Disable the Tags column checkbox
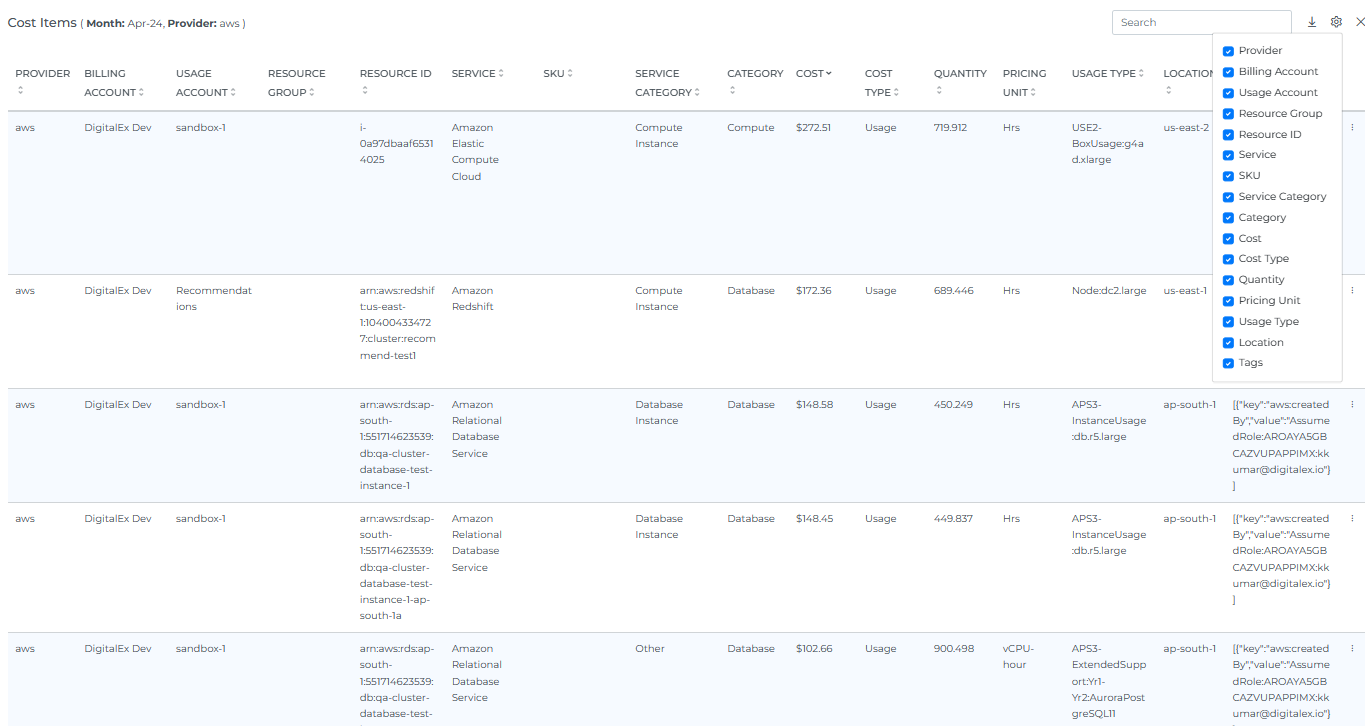Image resolution: width=1365 pixels, height=726 pixels. (1228, 363)
